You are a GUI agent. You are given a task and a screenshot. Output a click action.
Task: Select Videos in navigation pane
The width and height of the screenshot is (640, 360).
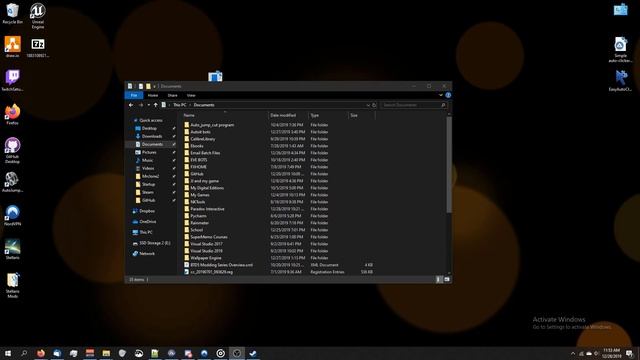[x=148, y=168]
